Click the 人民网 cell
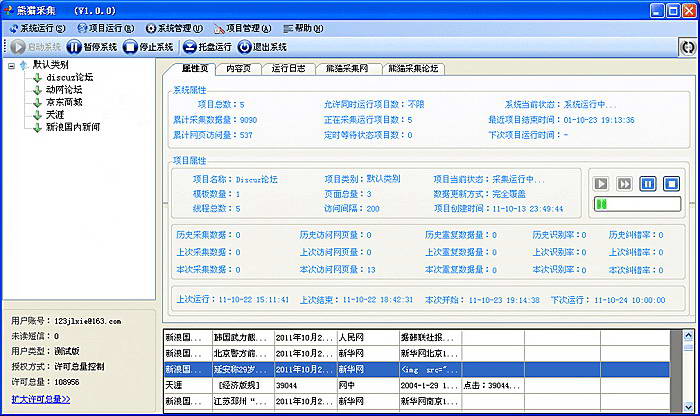The width and height of the screenshot is (700, 416). (368, 337)
